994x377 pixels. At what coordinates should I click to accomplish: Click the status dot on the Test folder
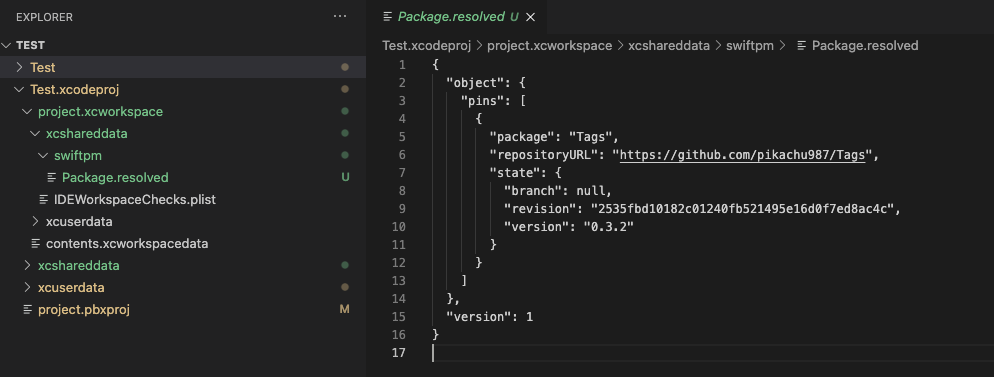(345, 67)
